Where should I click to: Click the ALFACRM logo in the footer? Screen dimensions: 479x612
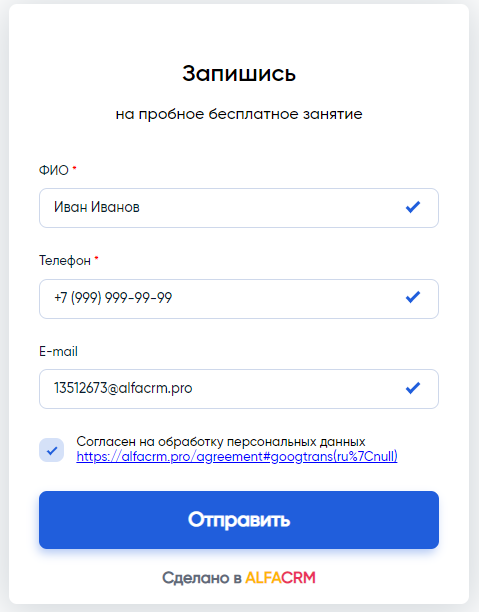click(x=280, y=578)
